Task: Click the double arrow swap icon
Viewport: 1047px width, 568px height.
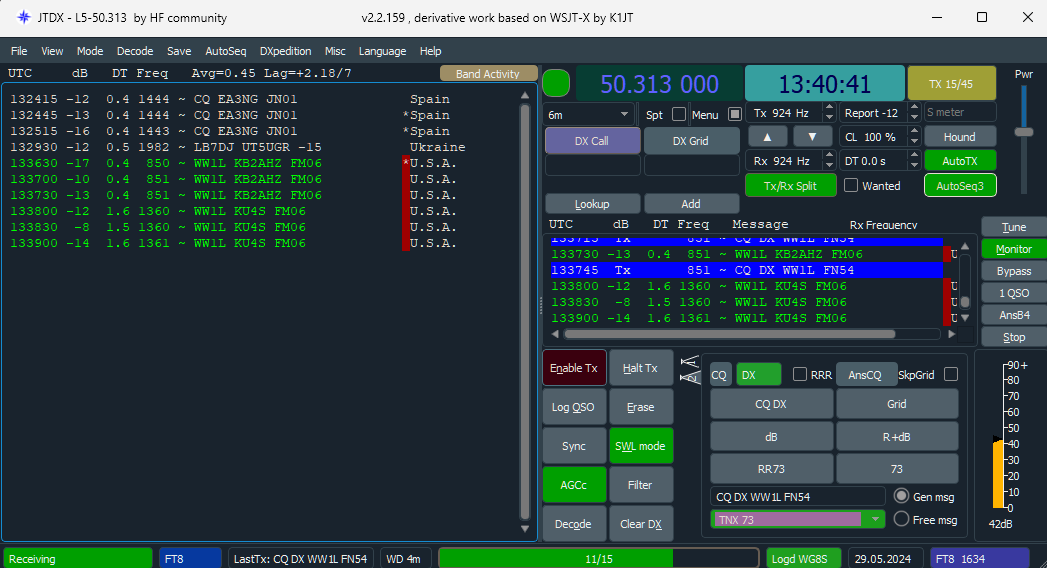Action: pyautogui.click(x=690, y=369)
